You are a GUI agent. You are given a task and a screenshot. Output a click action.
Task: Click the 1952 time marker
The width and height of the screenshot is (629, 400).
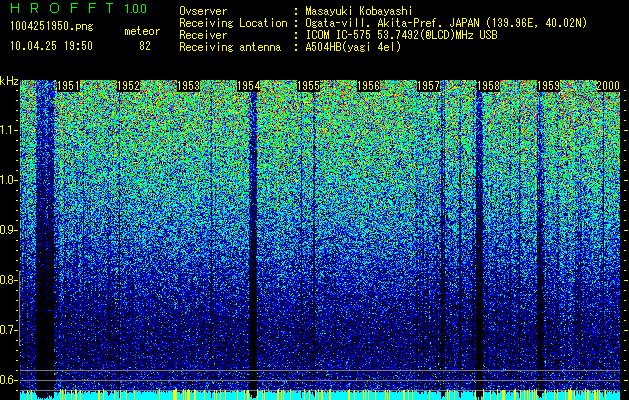click(x=128, y=86)
